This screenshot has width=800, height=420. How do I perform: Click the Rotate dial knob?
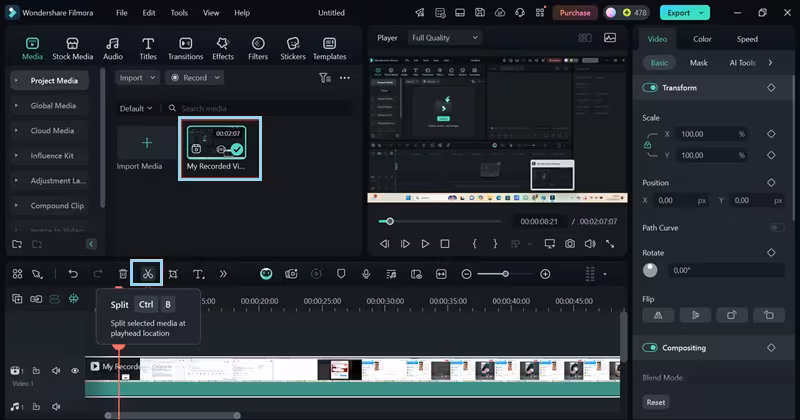(650, 270)
